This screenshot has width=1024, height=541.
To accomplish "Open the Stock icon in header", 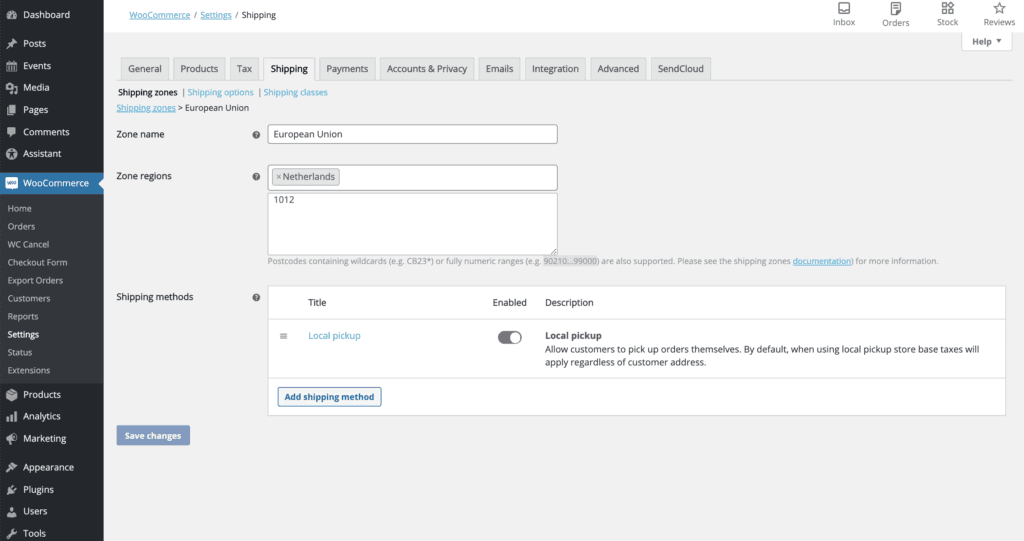I will [948, 8].
